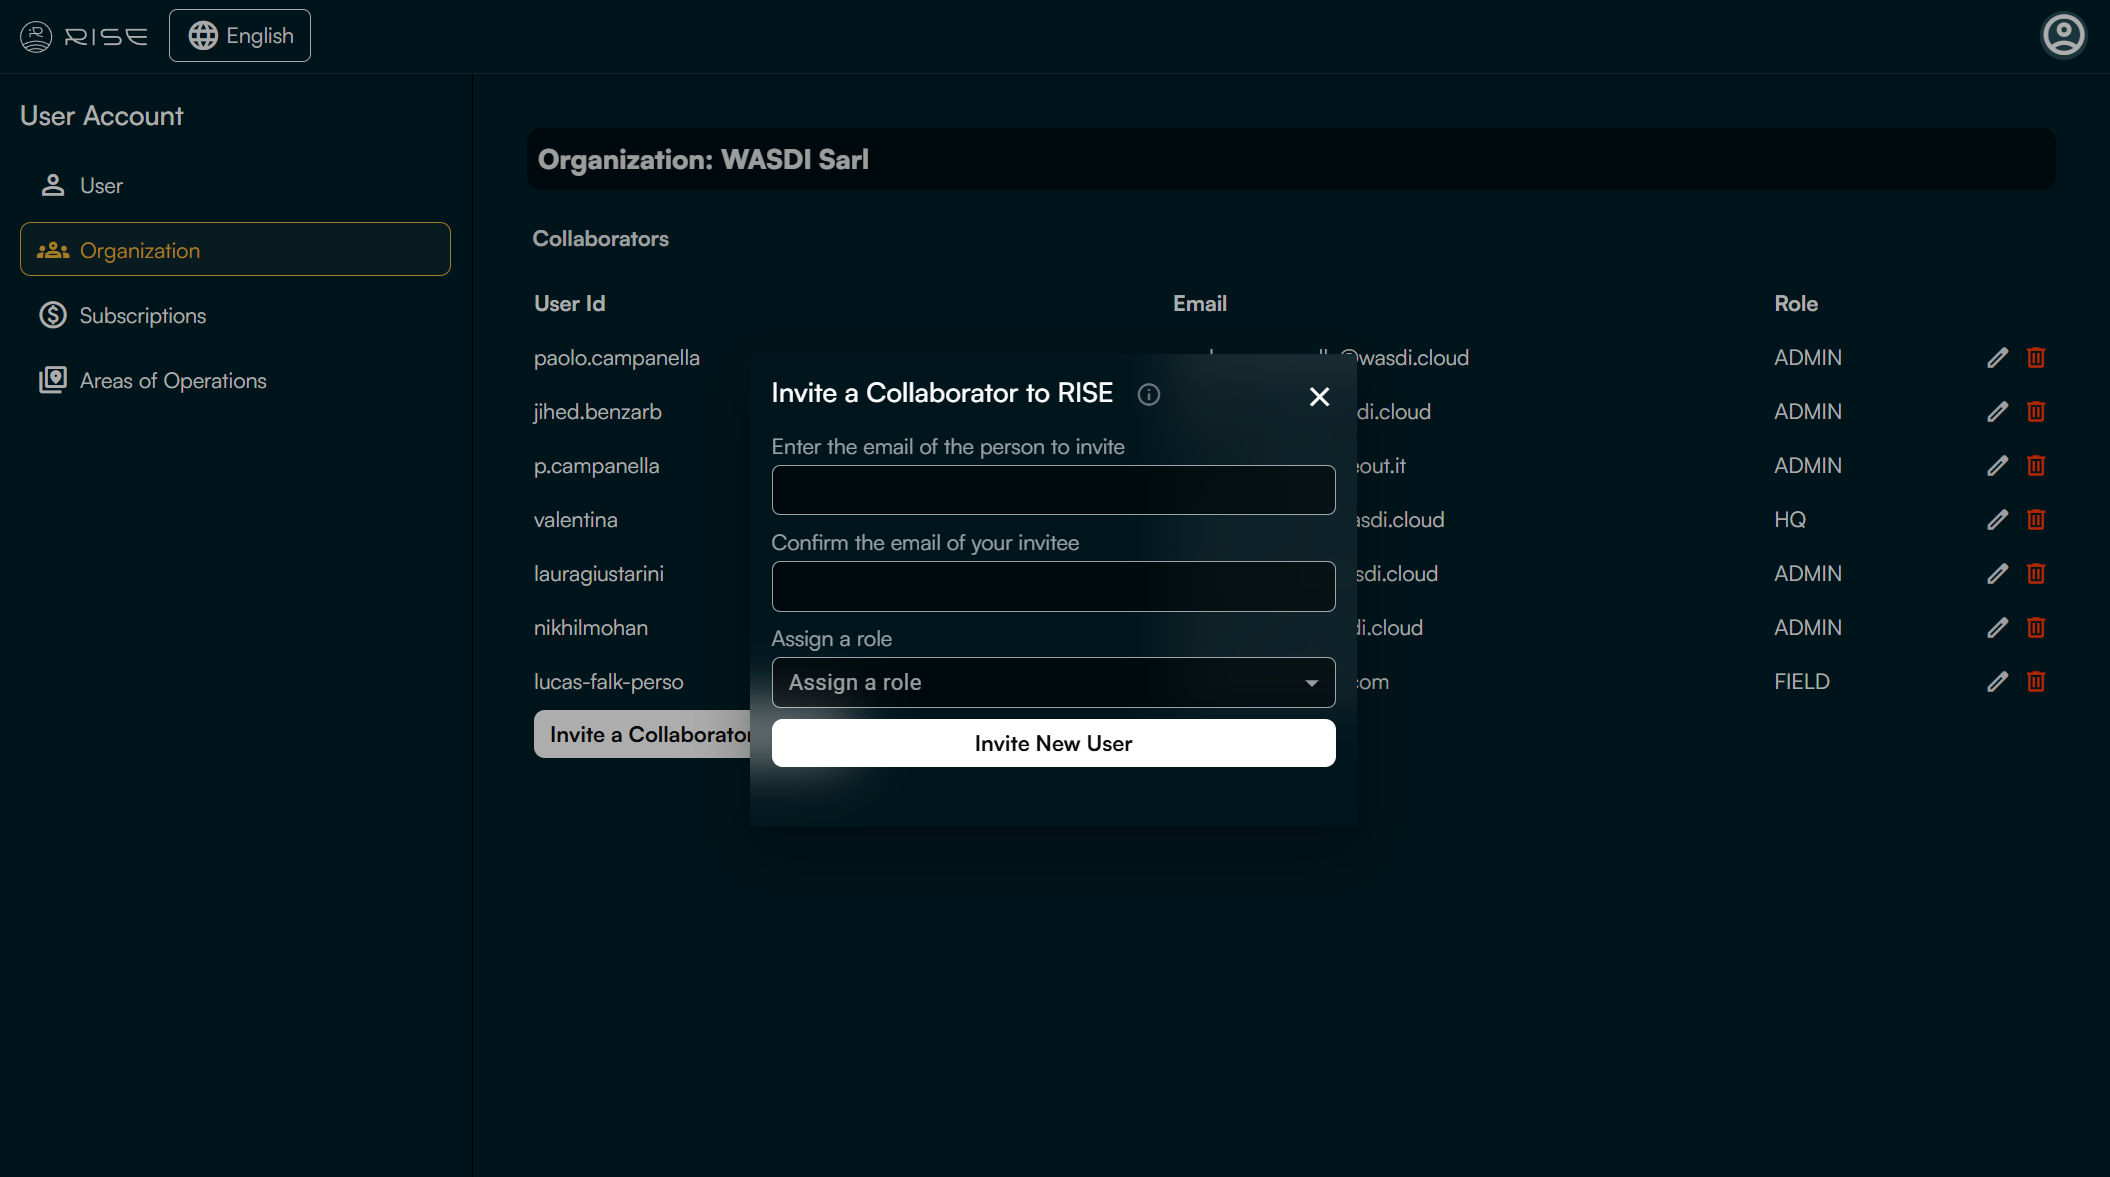Delete lauragiustarini collaborator
Viewport: 2110px width, 1177px height.
tap(2036, 574)
